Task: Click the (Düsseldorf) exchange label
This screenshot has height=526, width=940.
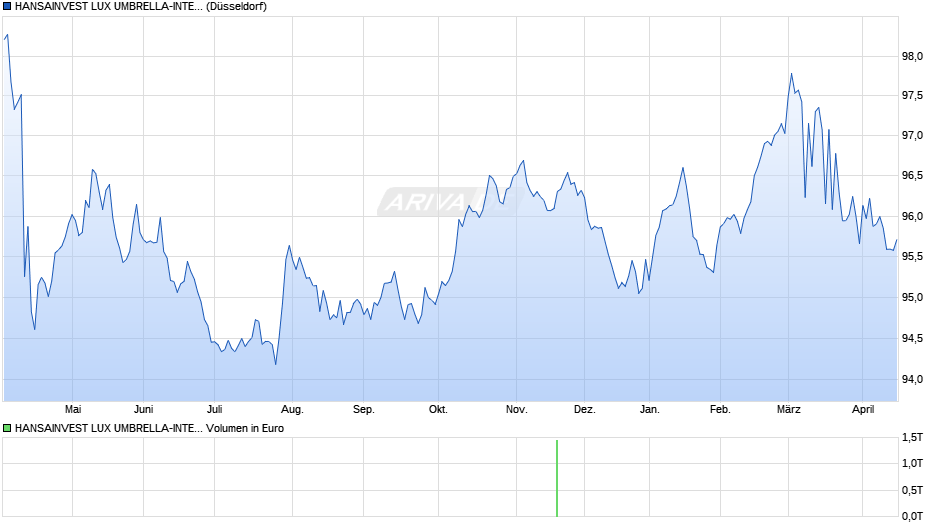Action: click(236, 7)
